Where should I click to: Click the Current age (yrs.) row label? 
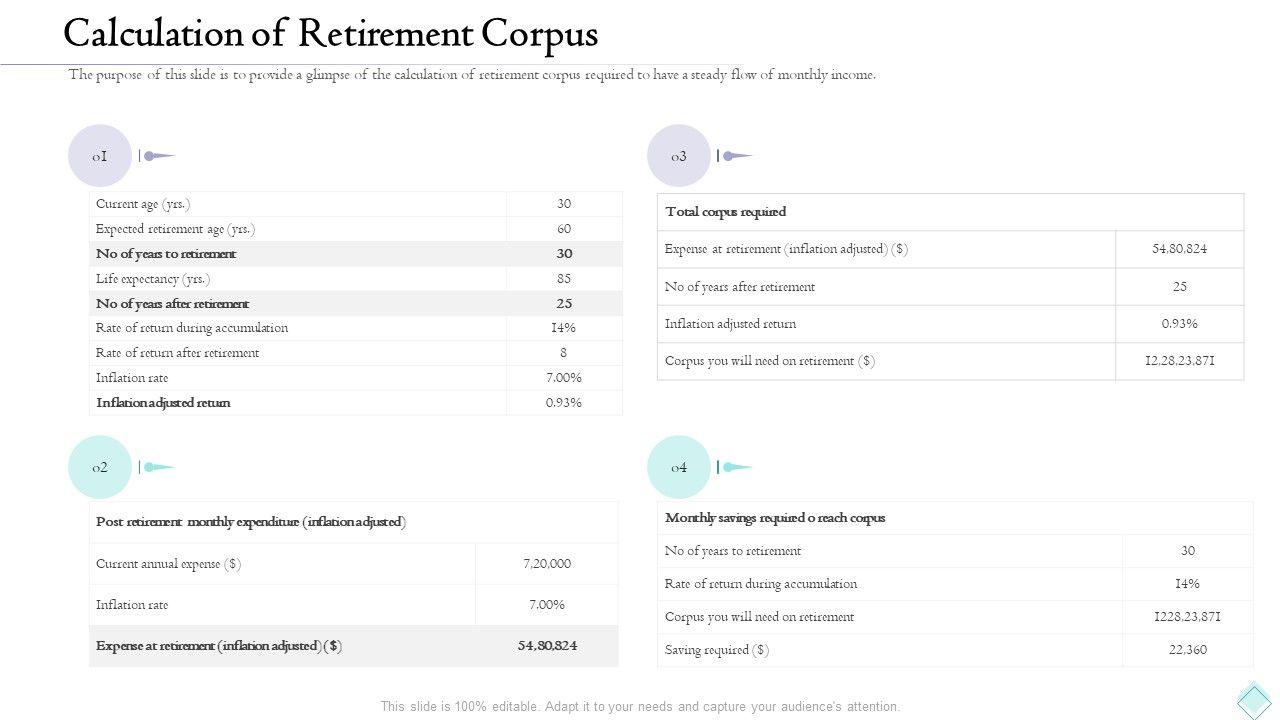click(143, 204)
